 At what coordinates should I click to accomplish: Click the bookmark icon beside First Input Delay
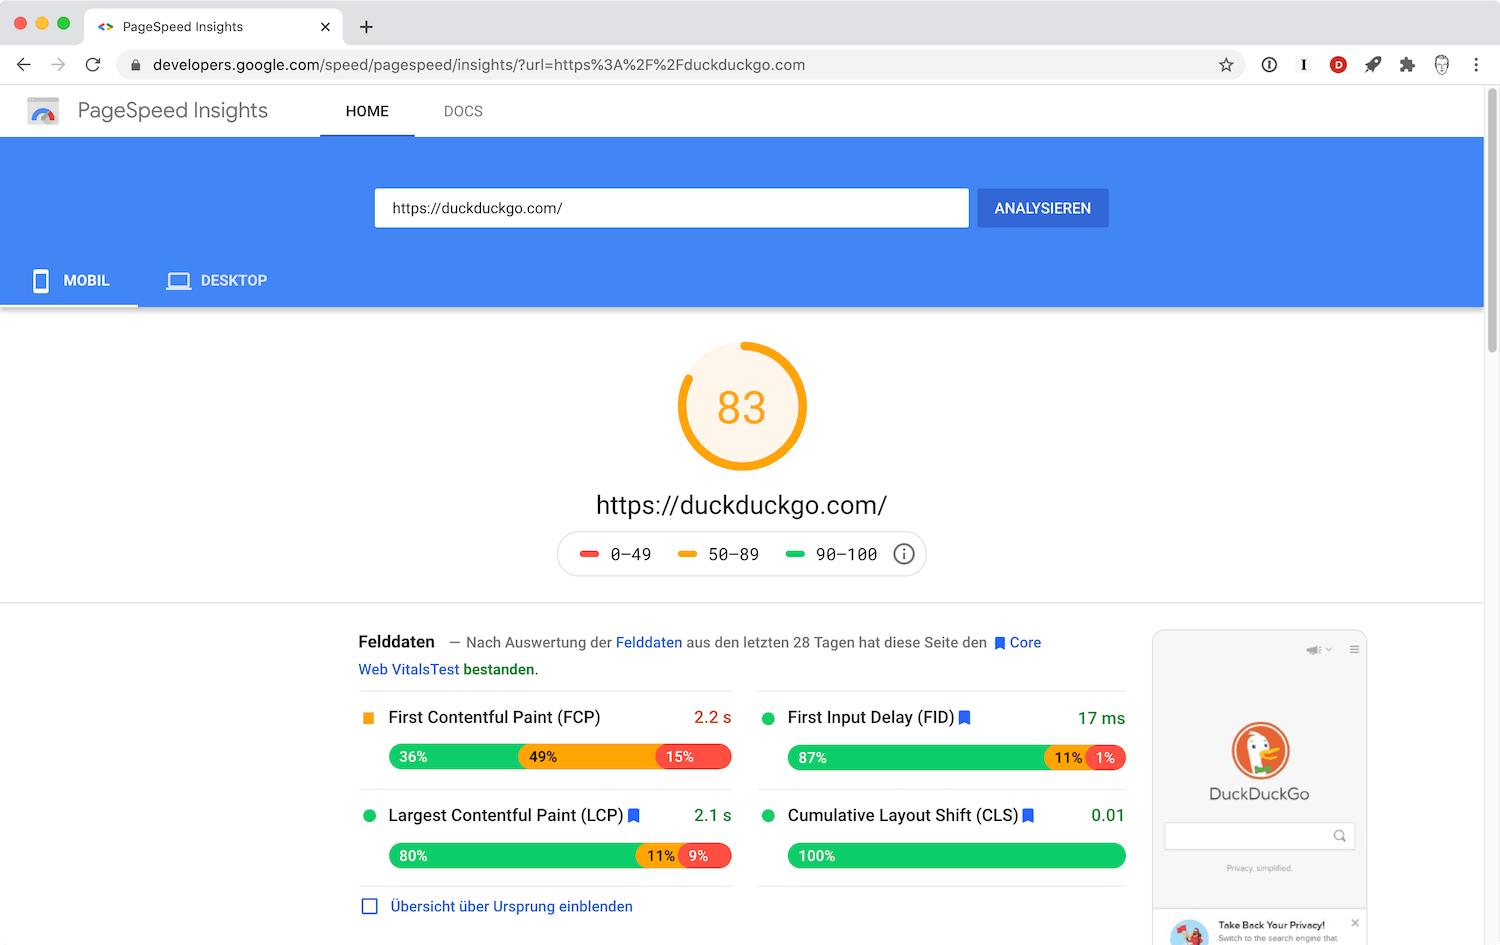[x=963, y=717]
